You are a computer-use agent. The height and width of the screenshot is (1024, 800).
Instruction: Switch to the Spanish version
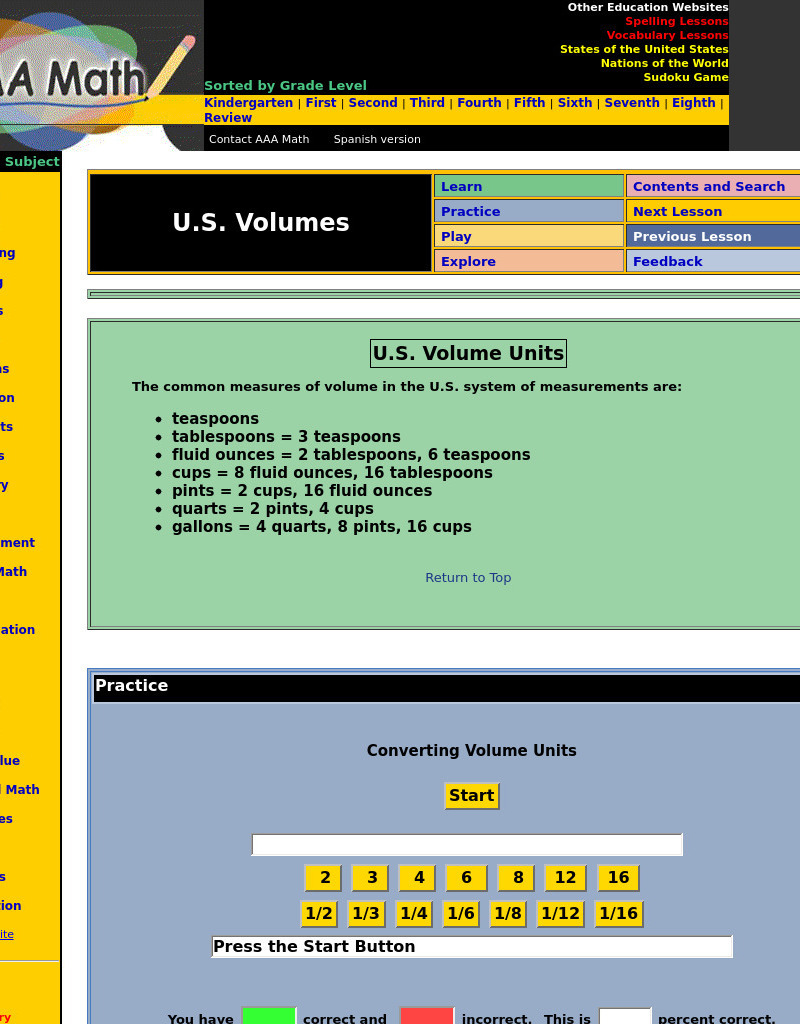376,139
